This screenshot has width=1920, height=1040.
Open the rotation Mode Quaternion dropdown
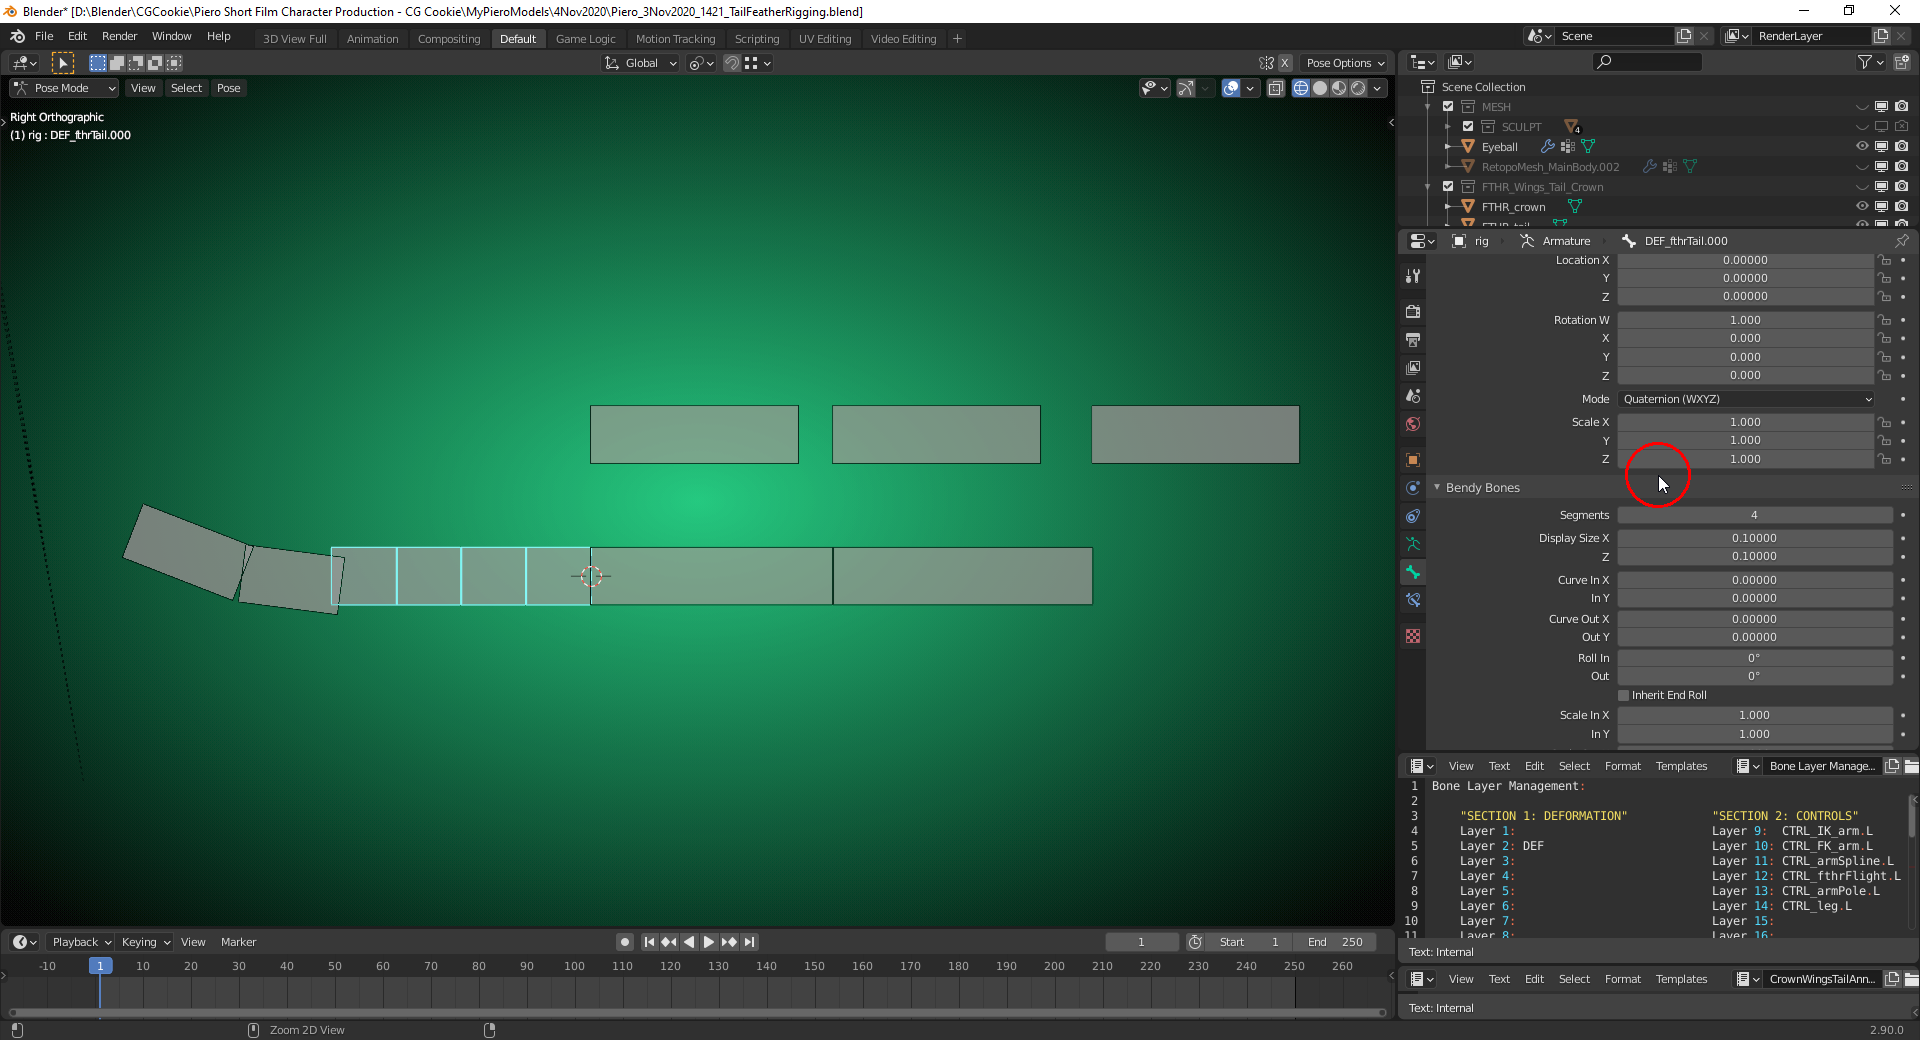click(x=1745, y=399)
